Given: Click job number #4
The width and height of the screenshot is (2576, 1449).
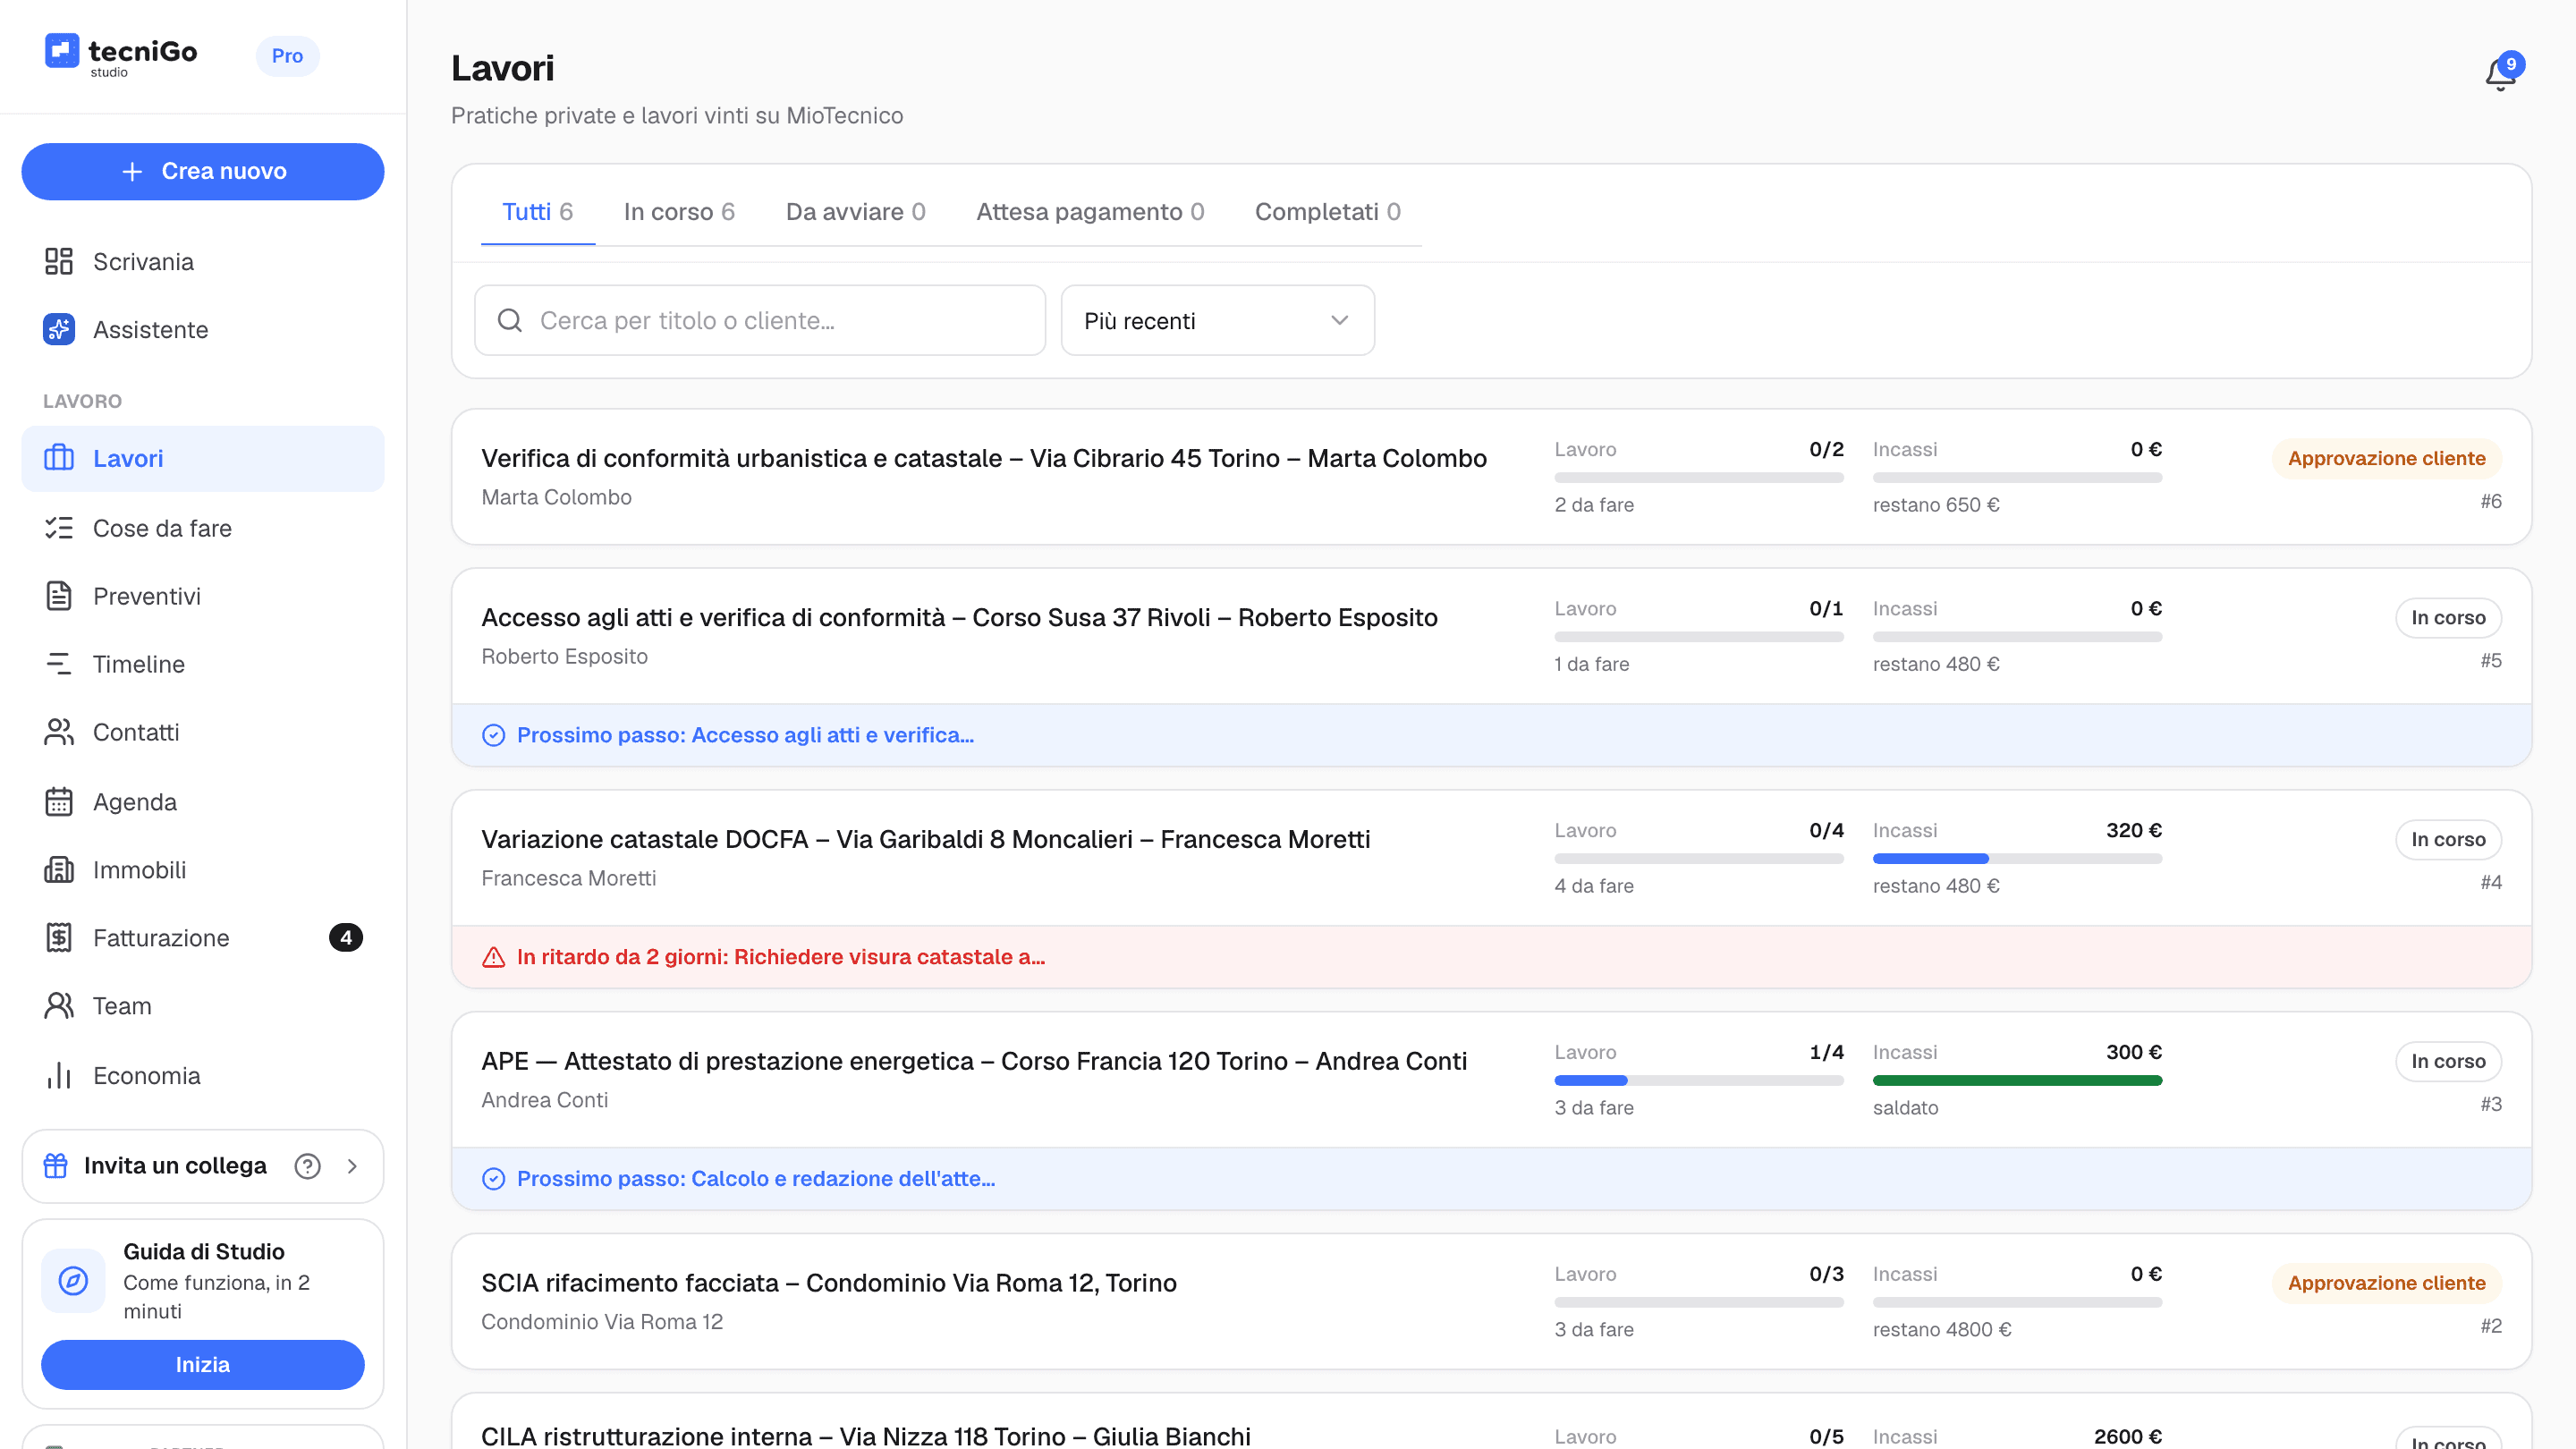Looking at the screenshot, I should point(2491,883).
